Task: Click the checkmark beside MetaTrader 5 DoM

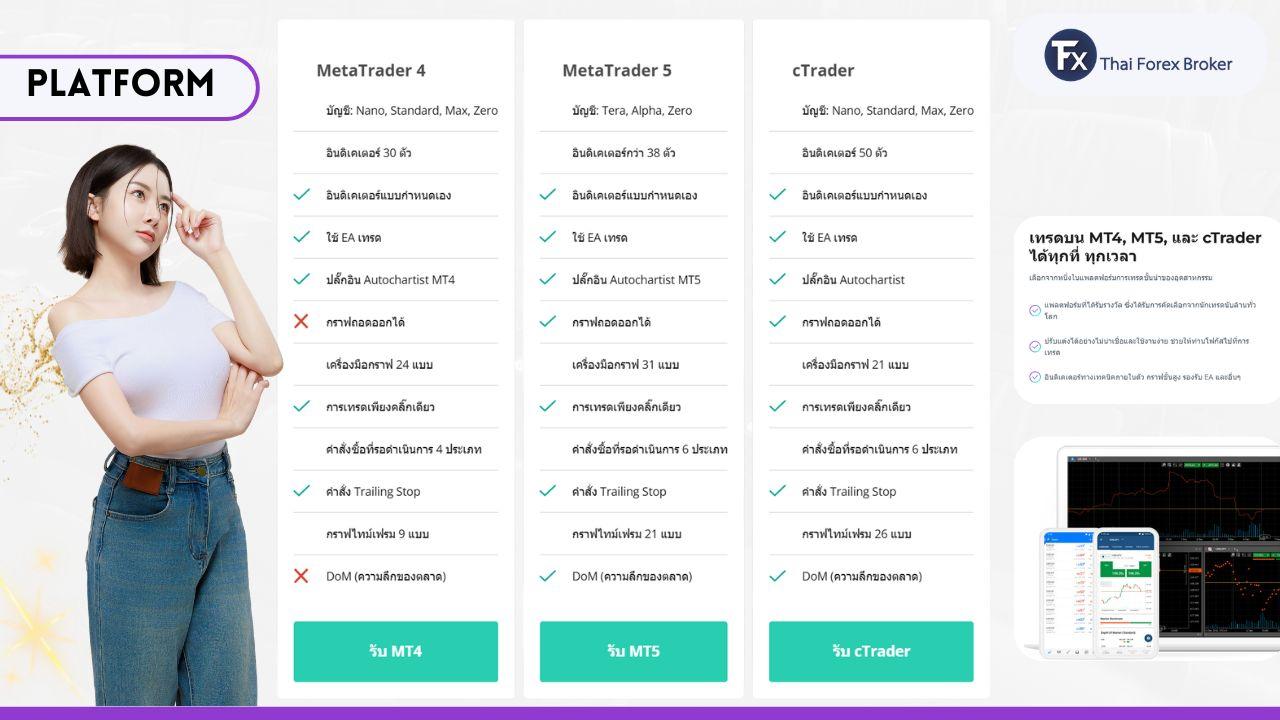Action: coord(547,576)
